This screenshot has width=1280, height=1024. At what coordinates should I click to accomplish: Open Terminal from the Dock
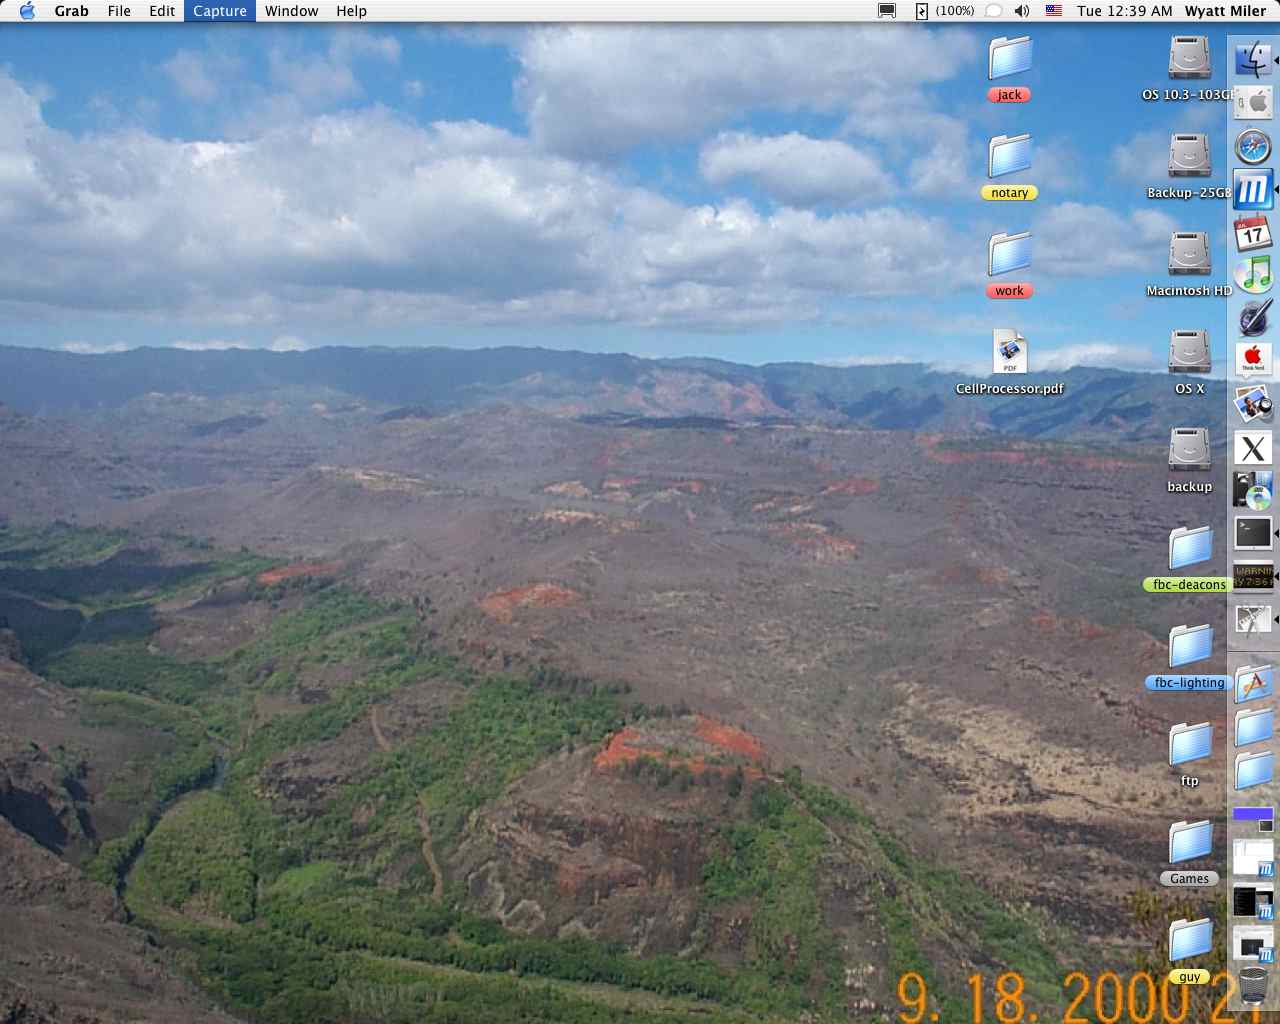(x=1253, y=534)
